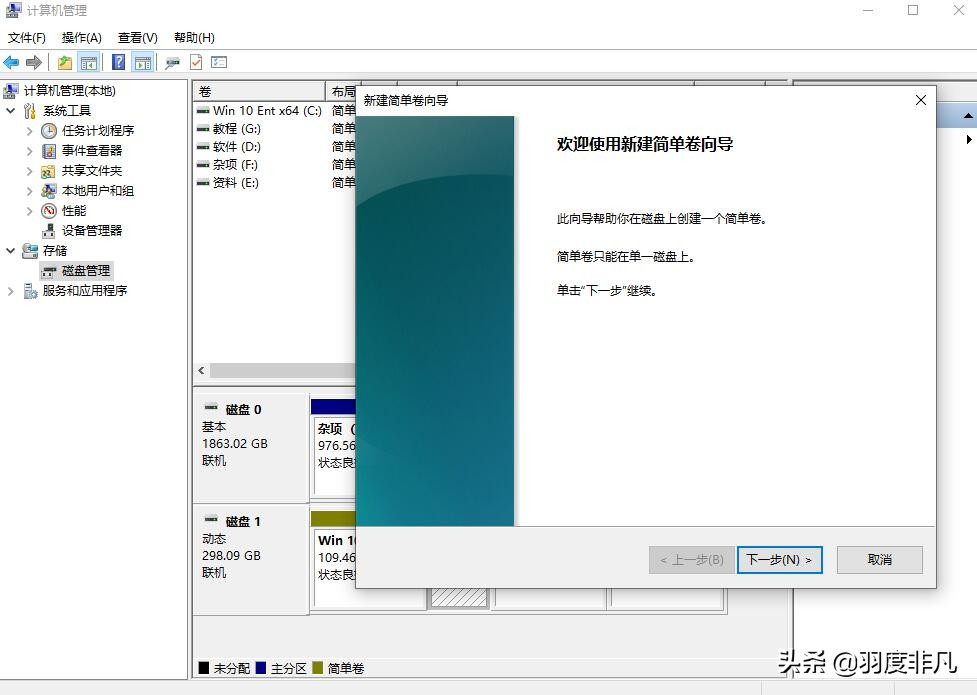Click 取消 to cancel the wizard
Image resolution: width=977 pixels, height=695 pixels.
pyautogui.click(x=878, y=560)
